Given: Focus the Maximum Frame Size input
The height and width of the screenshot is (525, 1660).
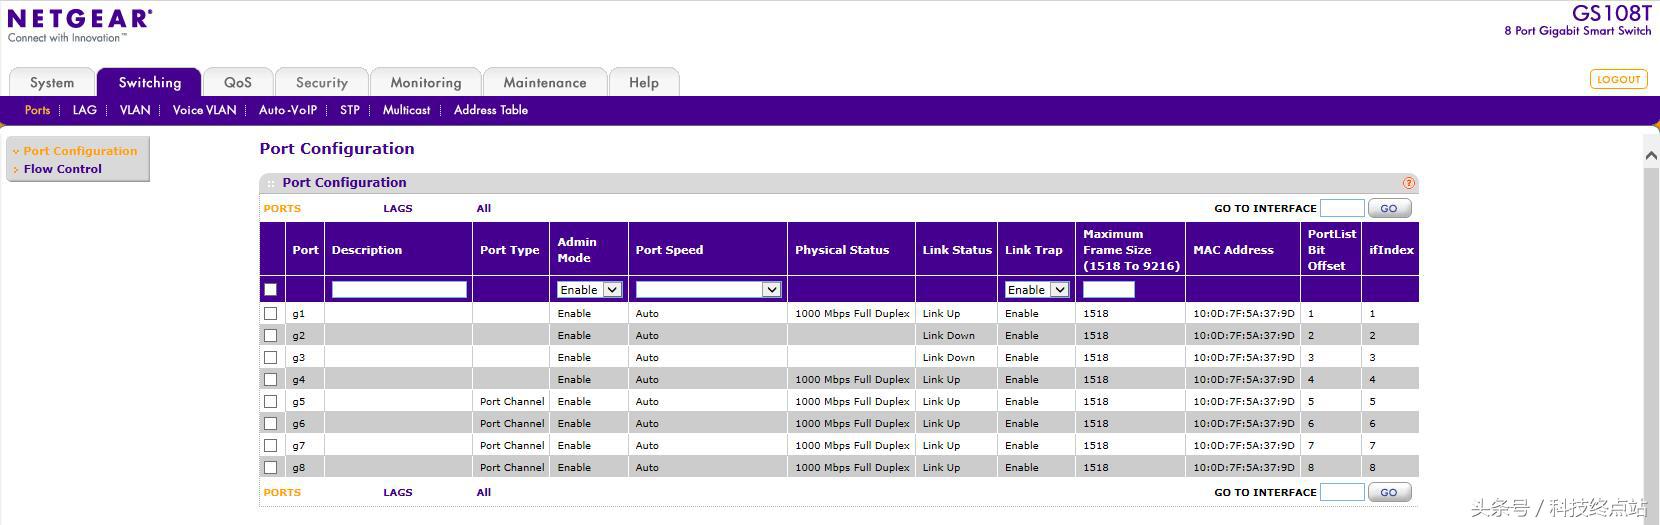Looking at the screenshot, I should [x=1108, y=290].
